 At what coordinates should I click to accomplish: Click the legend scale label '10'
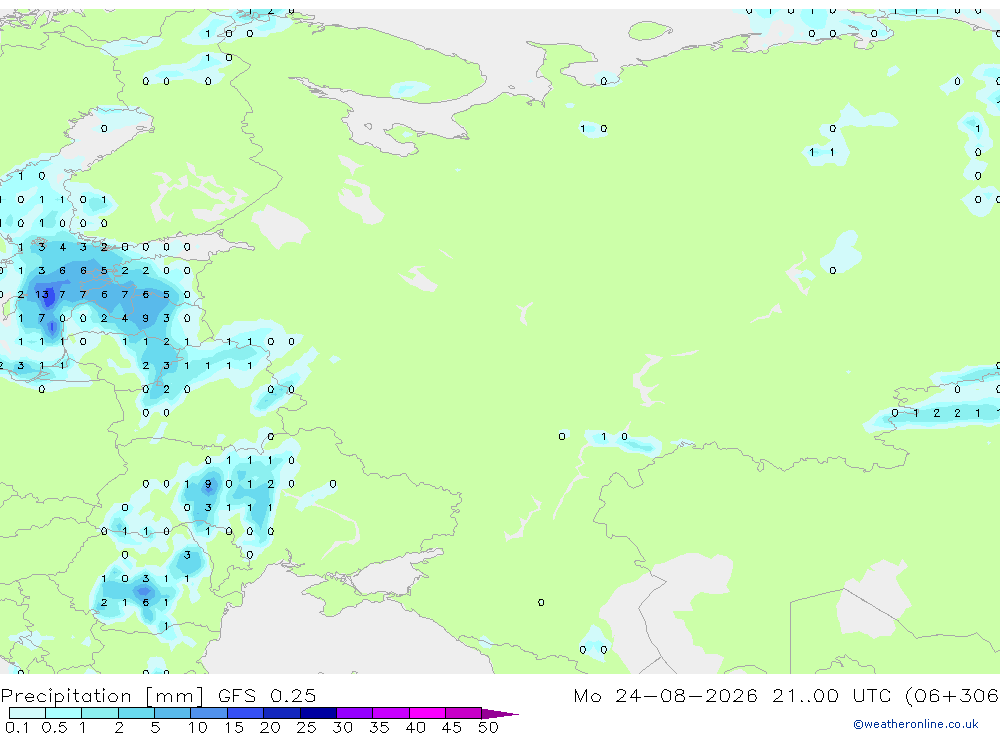198,727
